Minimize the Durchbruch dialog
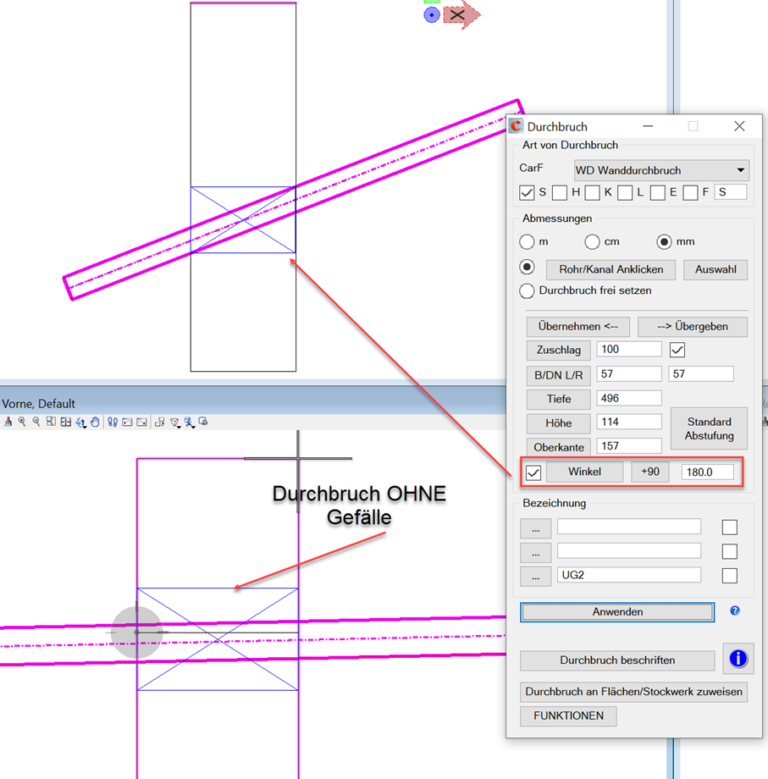 (648, 126)
